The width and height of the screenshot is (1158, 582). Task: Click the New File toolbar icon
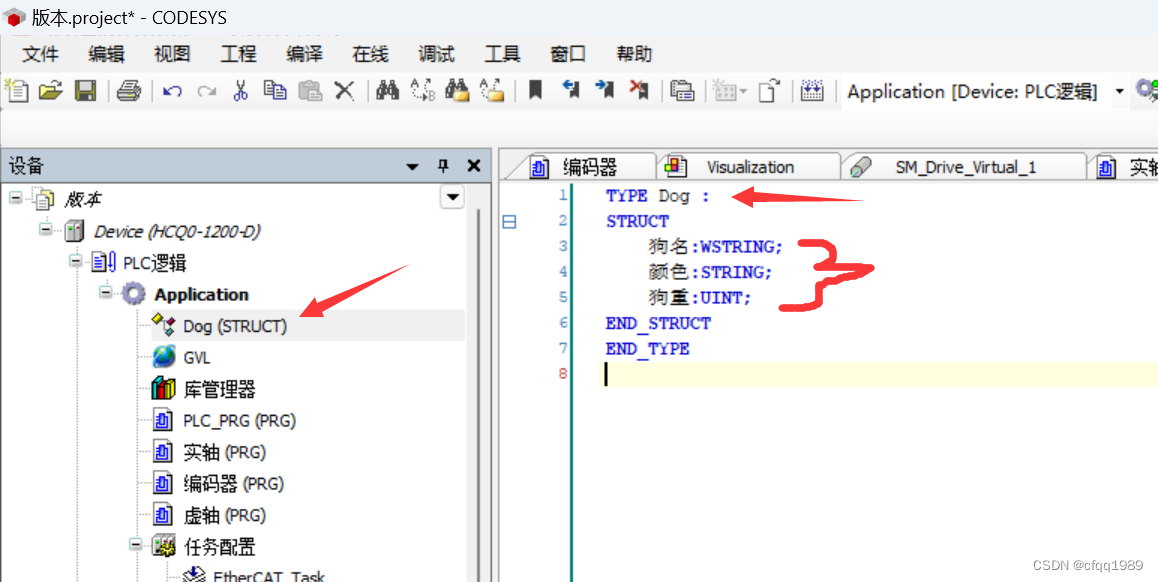[17, 90]
